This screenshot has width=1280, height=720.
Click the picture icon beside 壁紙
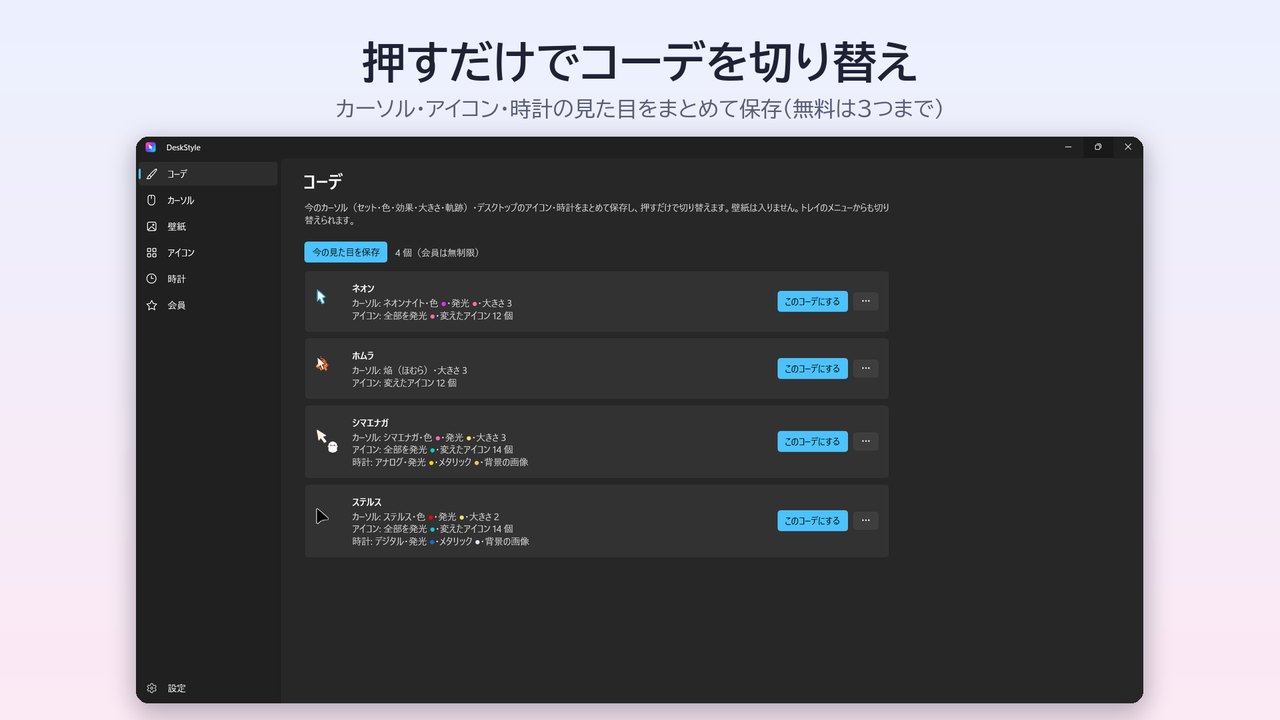pos(152,226)
